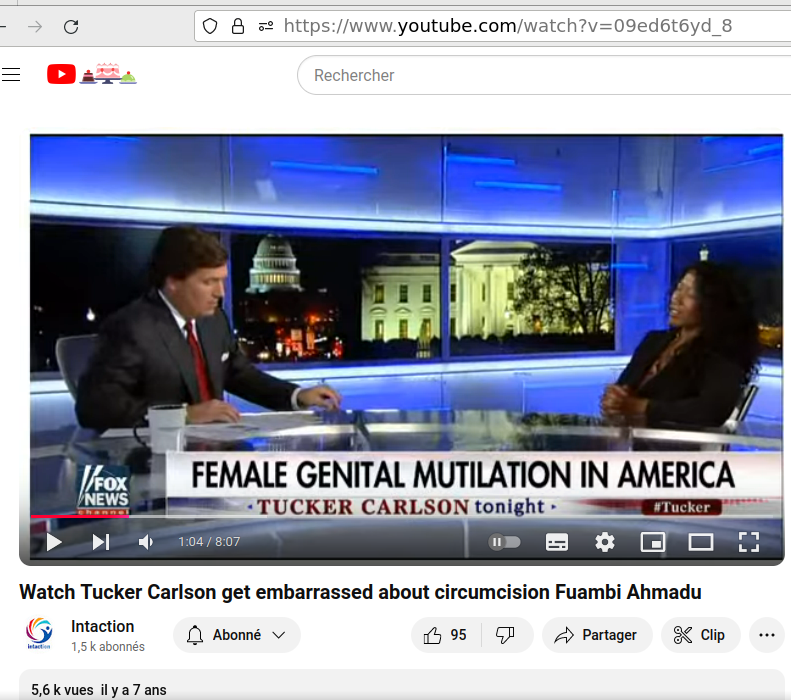This screenshot has width=791, height=700.
Task: Skip to the next video
Action: pos(101,542)
